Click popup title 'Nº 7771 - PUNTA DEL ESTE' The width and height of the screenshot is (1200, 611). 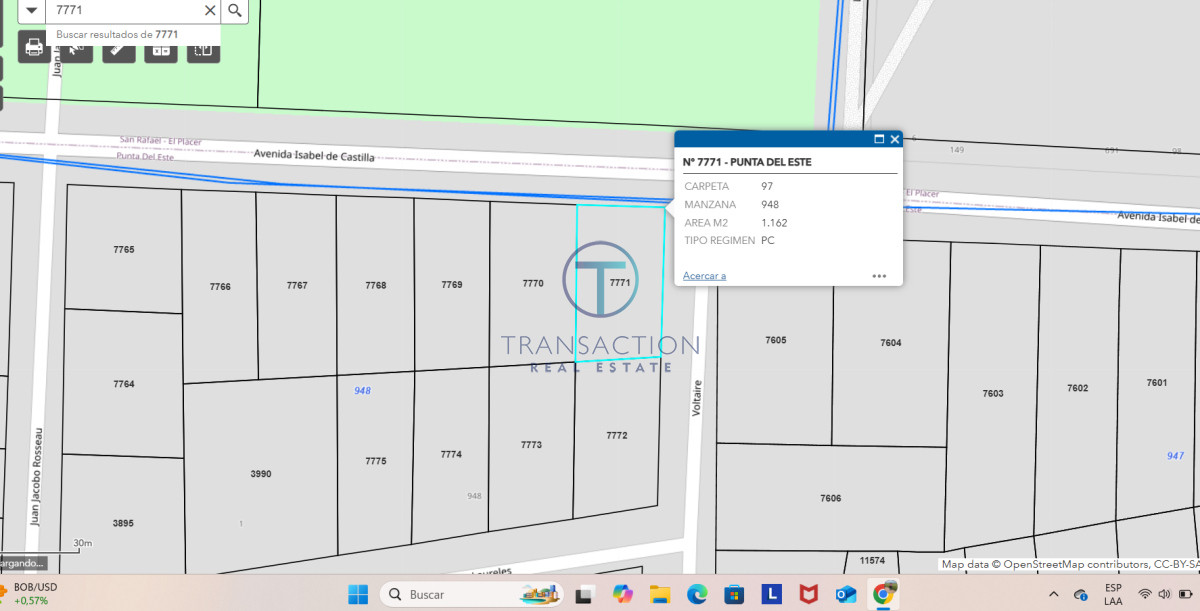point(747,162)
